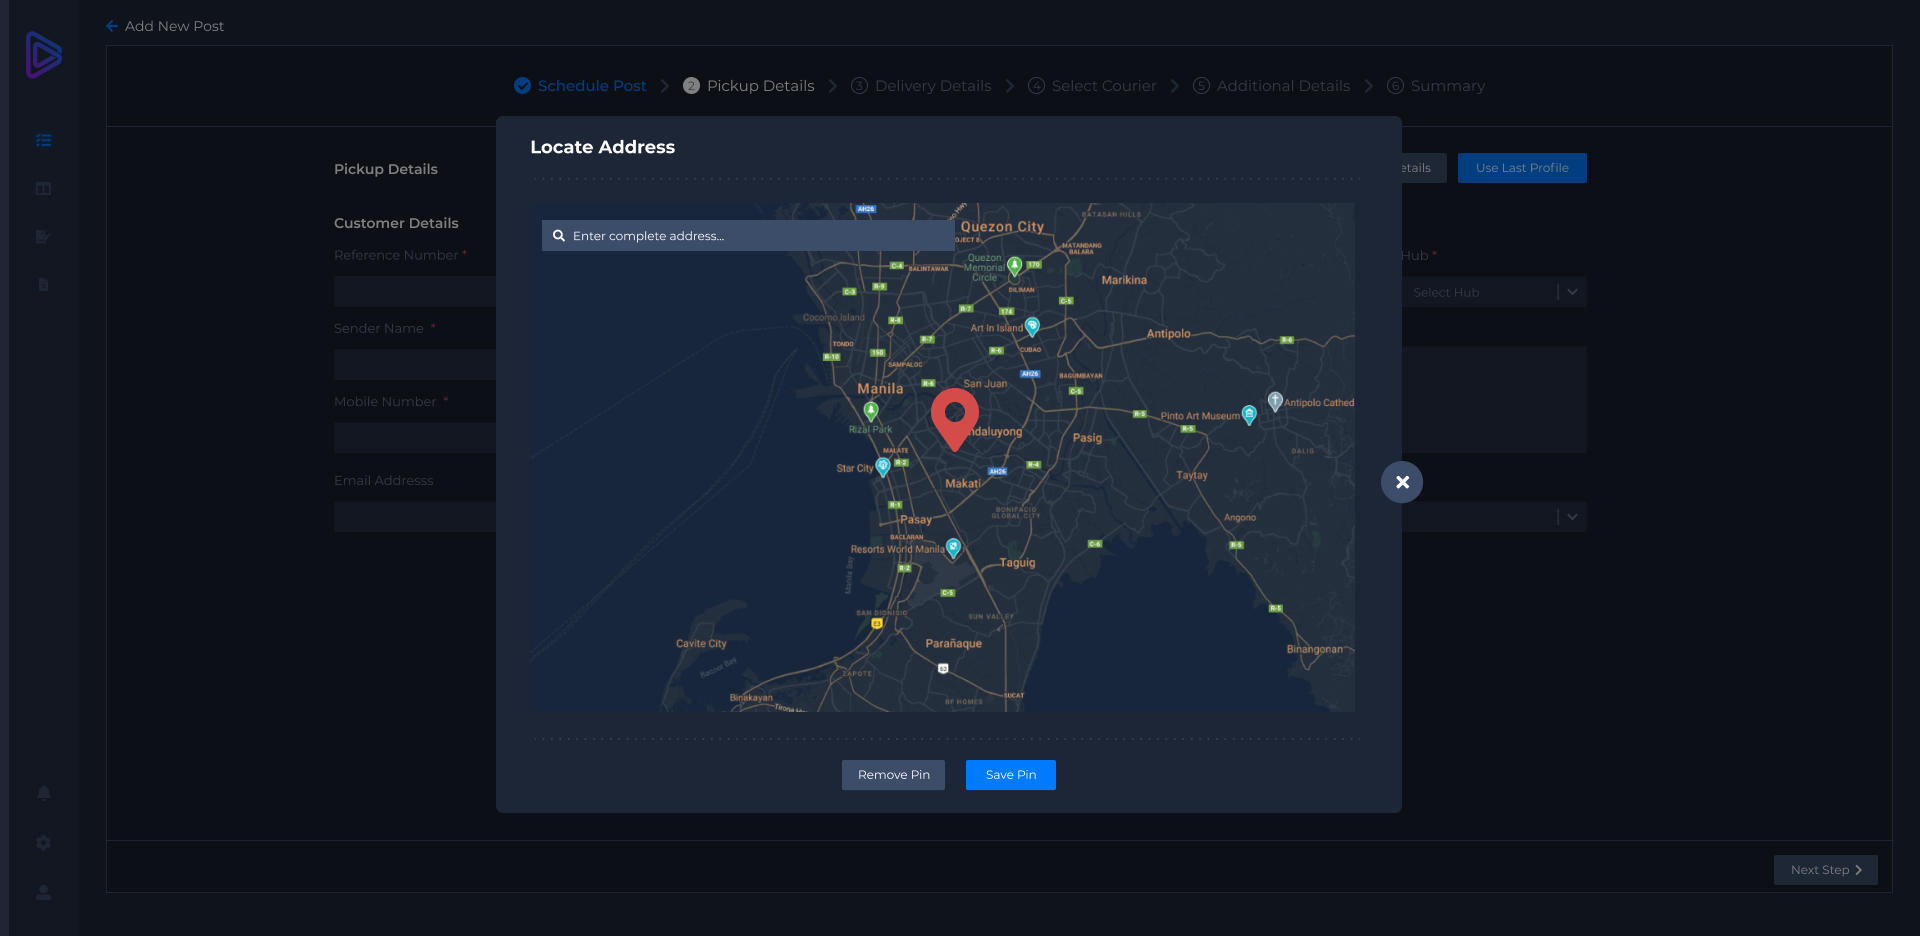1920x936 pixels.
Task: Click Save Pin button
Action: [1011, 775]
